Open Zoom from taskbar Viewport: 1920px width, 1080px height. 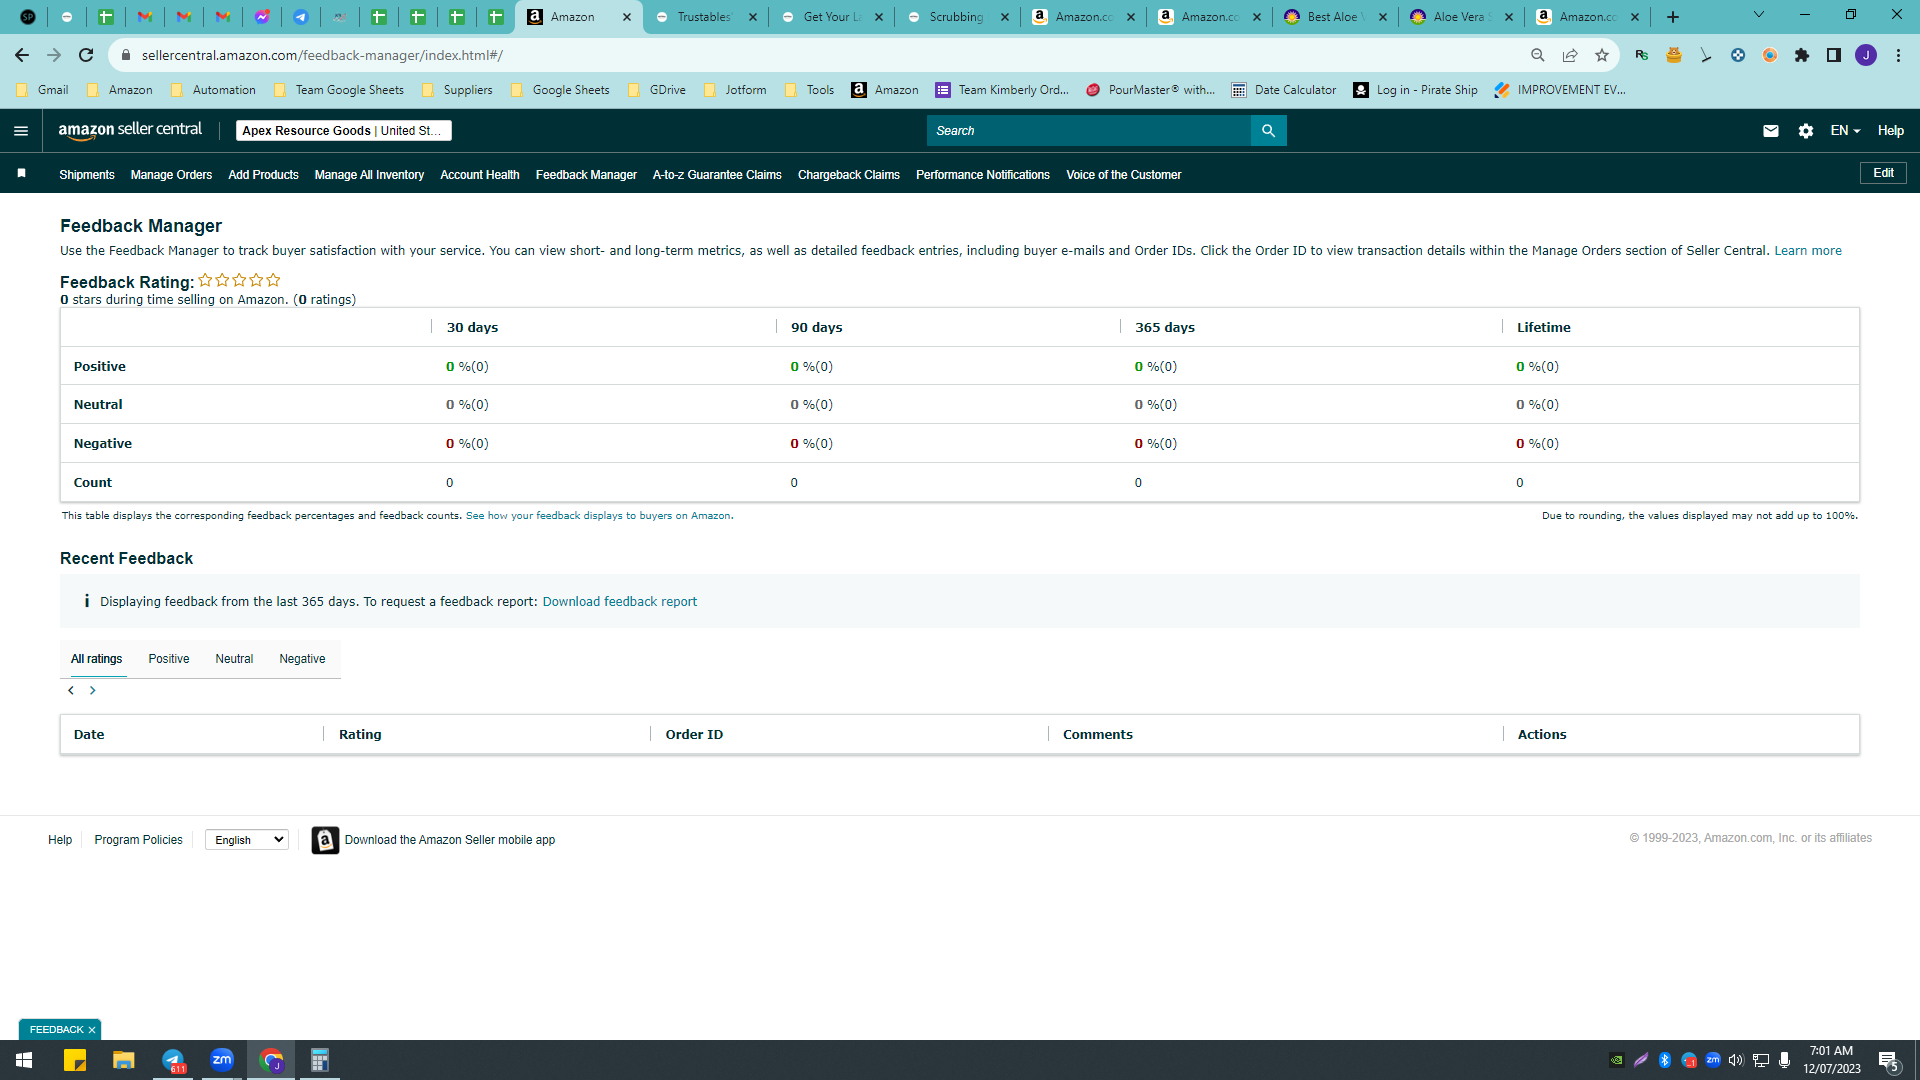(222, 1060)
